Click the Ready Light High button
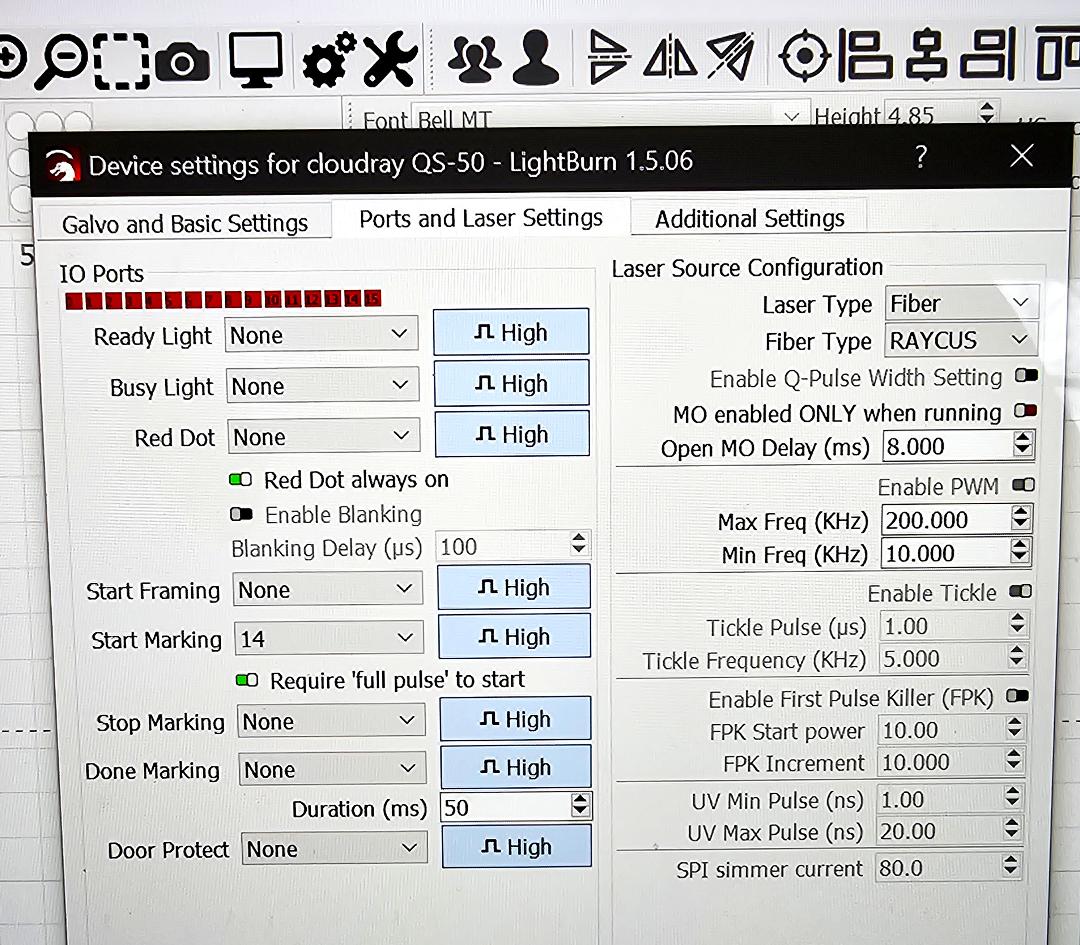This screenshot has width=1080, height=945. tap(510, 333)
